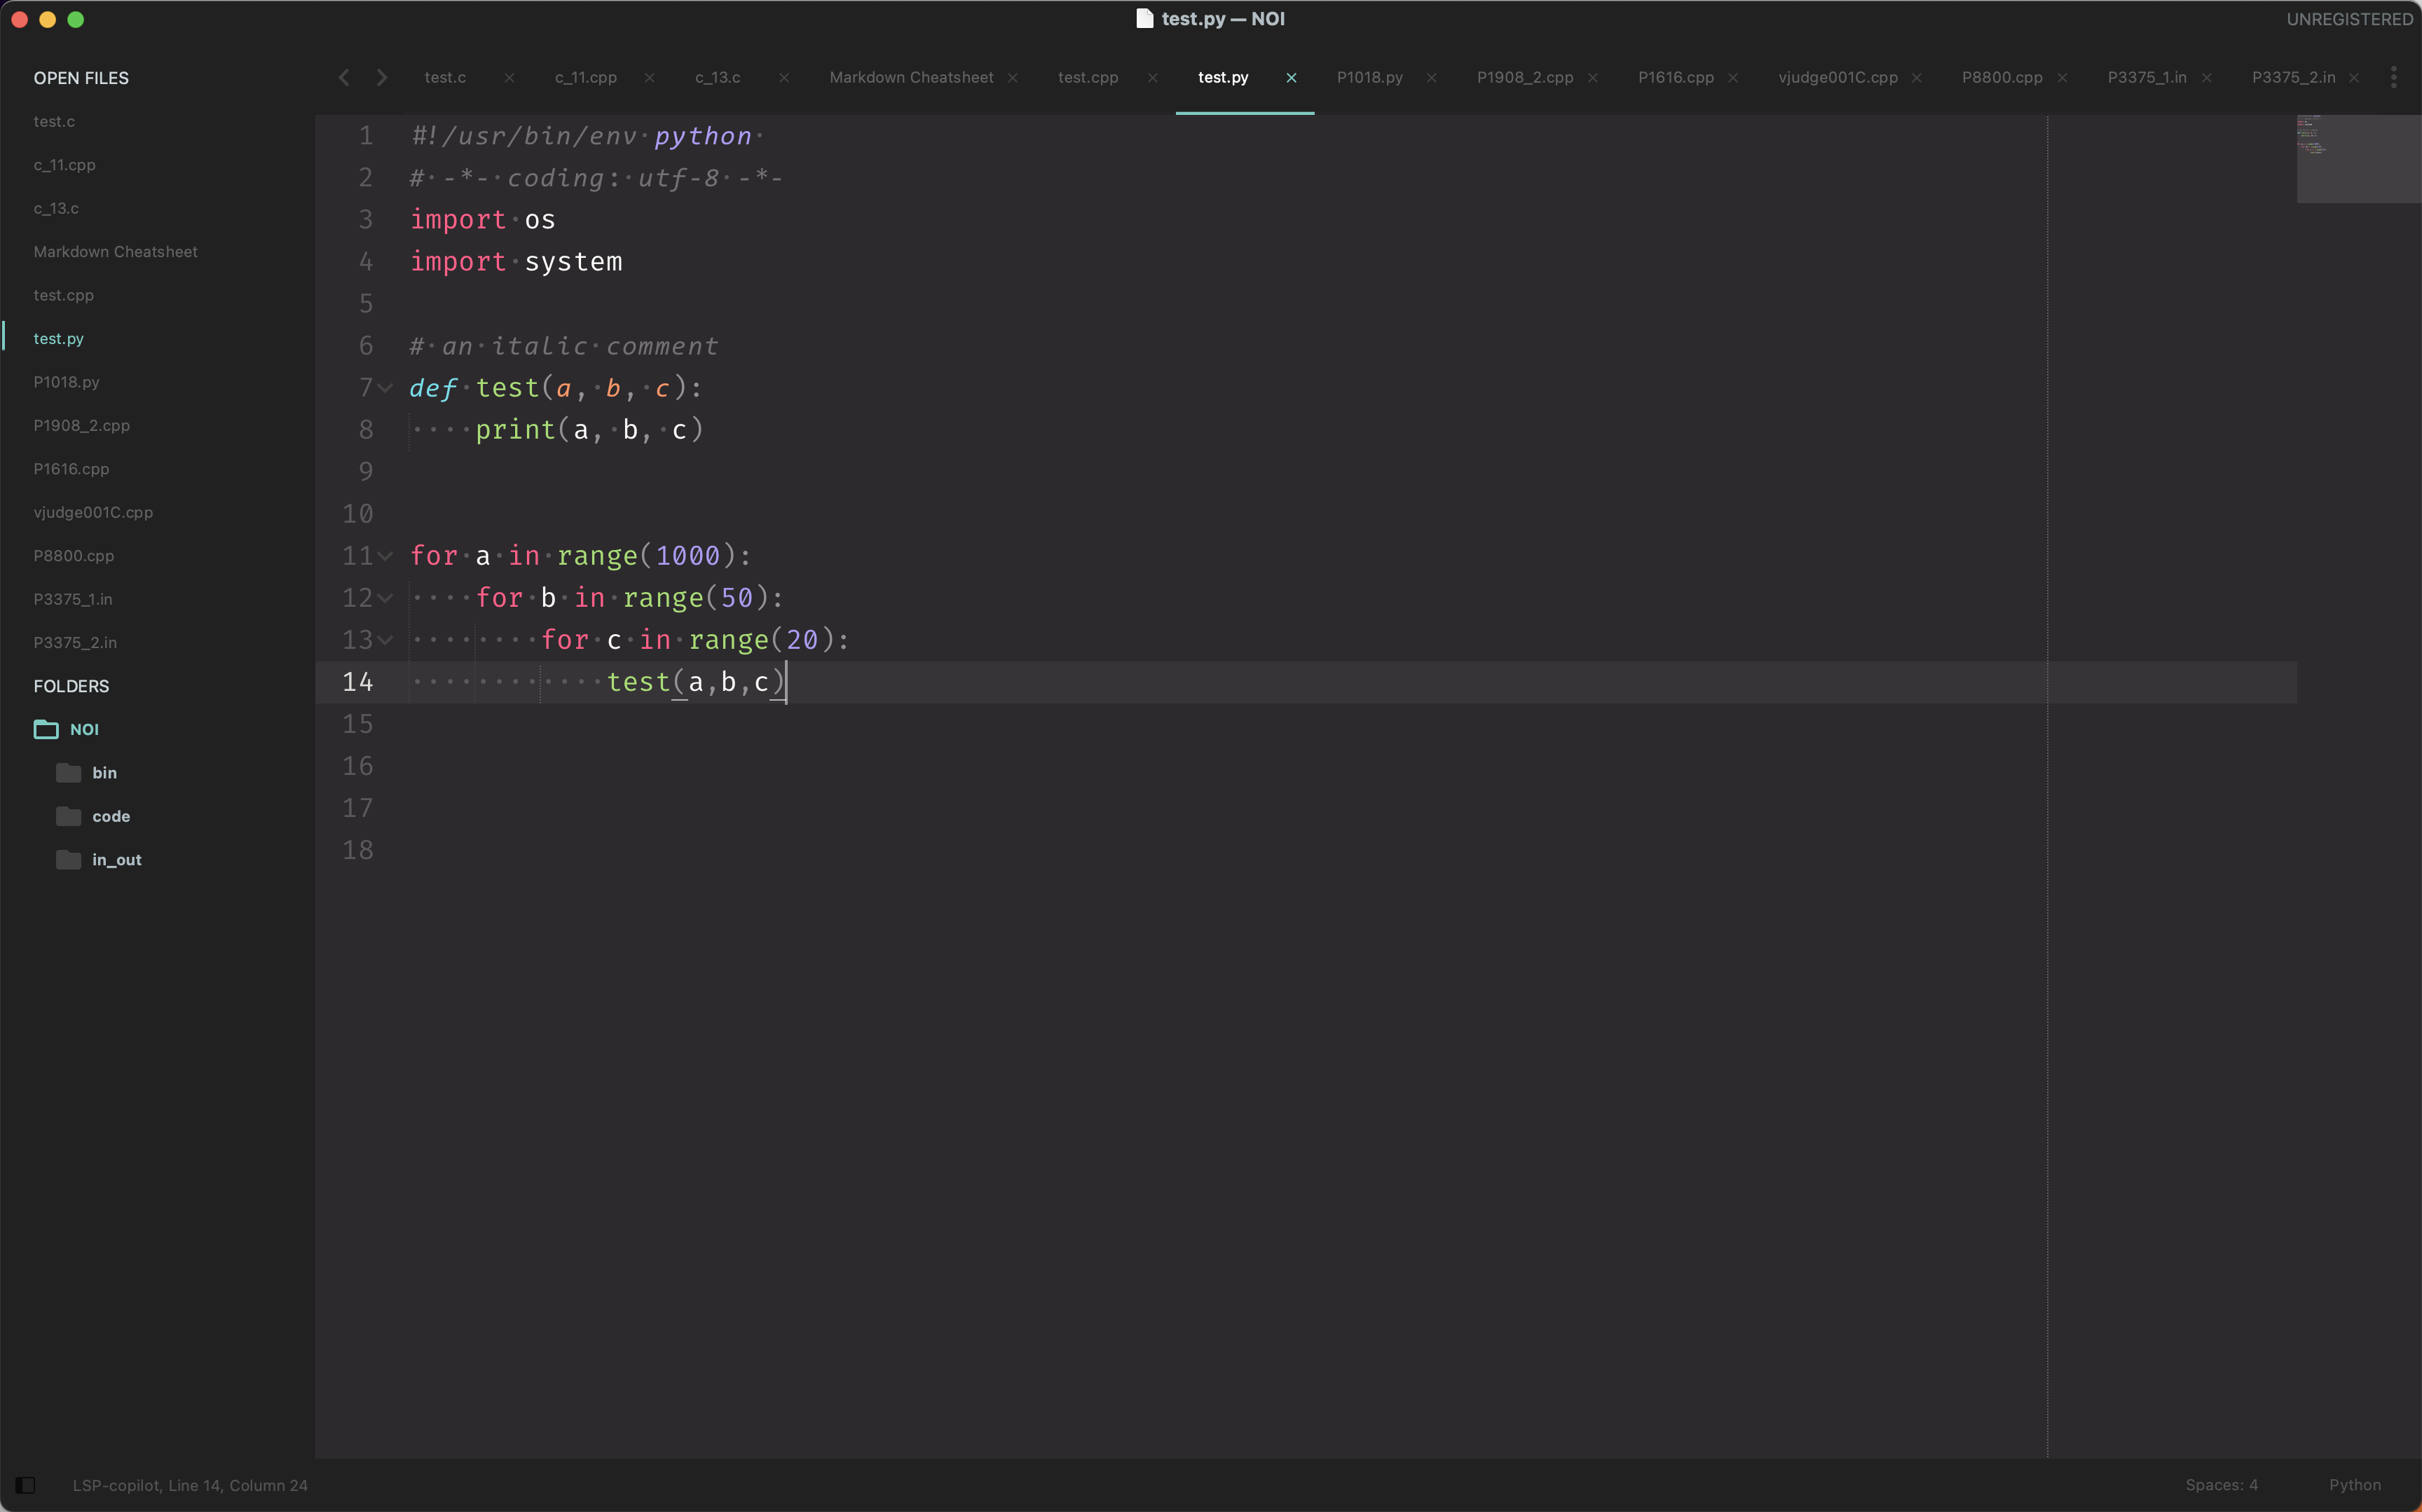Close the test.cpp tab
This screenshot has width=2422, height=1512.
[1152, 77]
